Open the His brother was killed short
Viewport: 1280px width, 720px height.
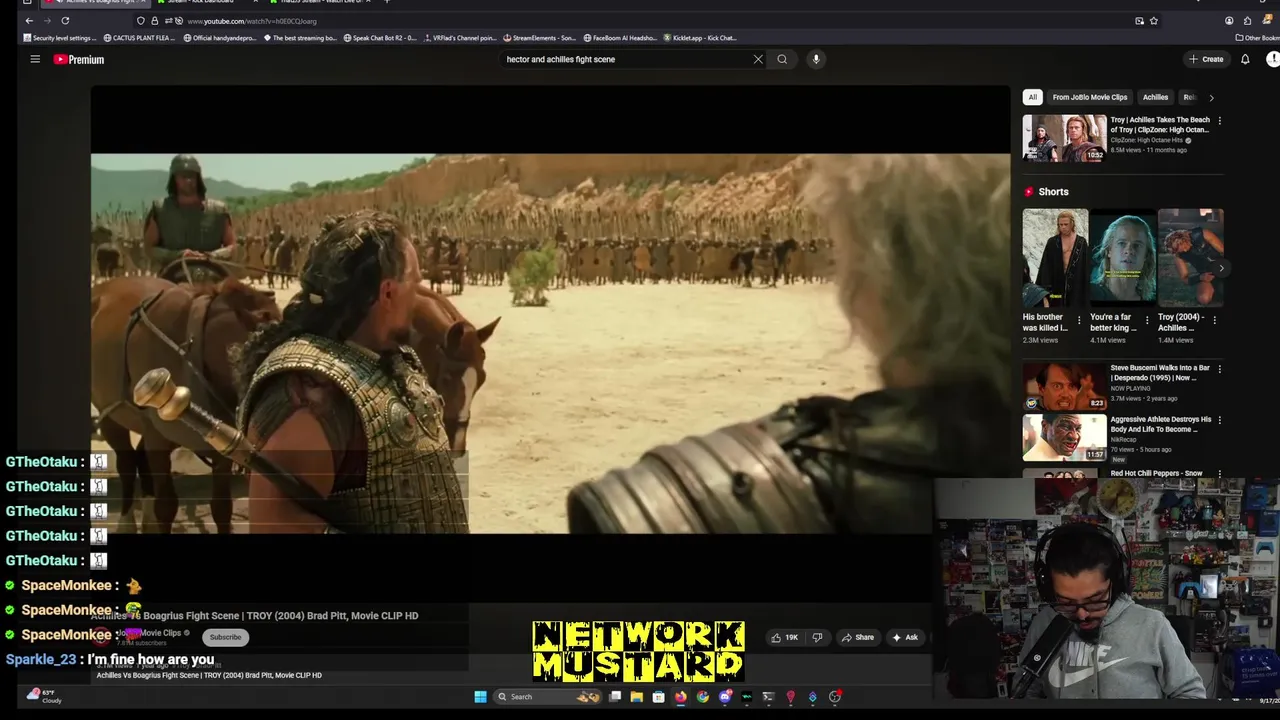tap(1054, 258)
